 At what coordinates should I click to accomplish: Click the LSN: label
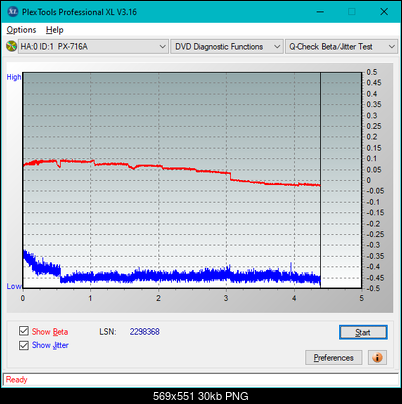click(x=108, y=332)
